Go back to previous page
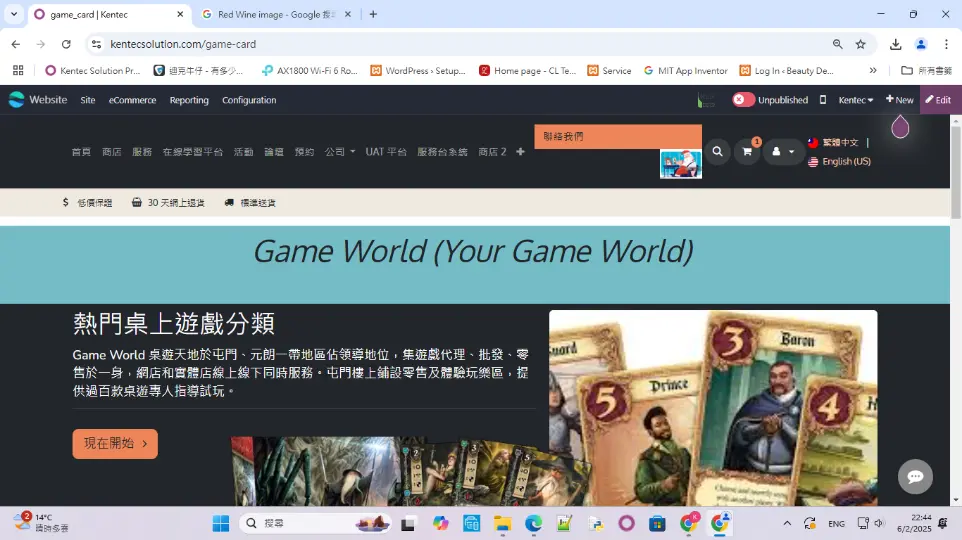 click(16, 44)
